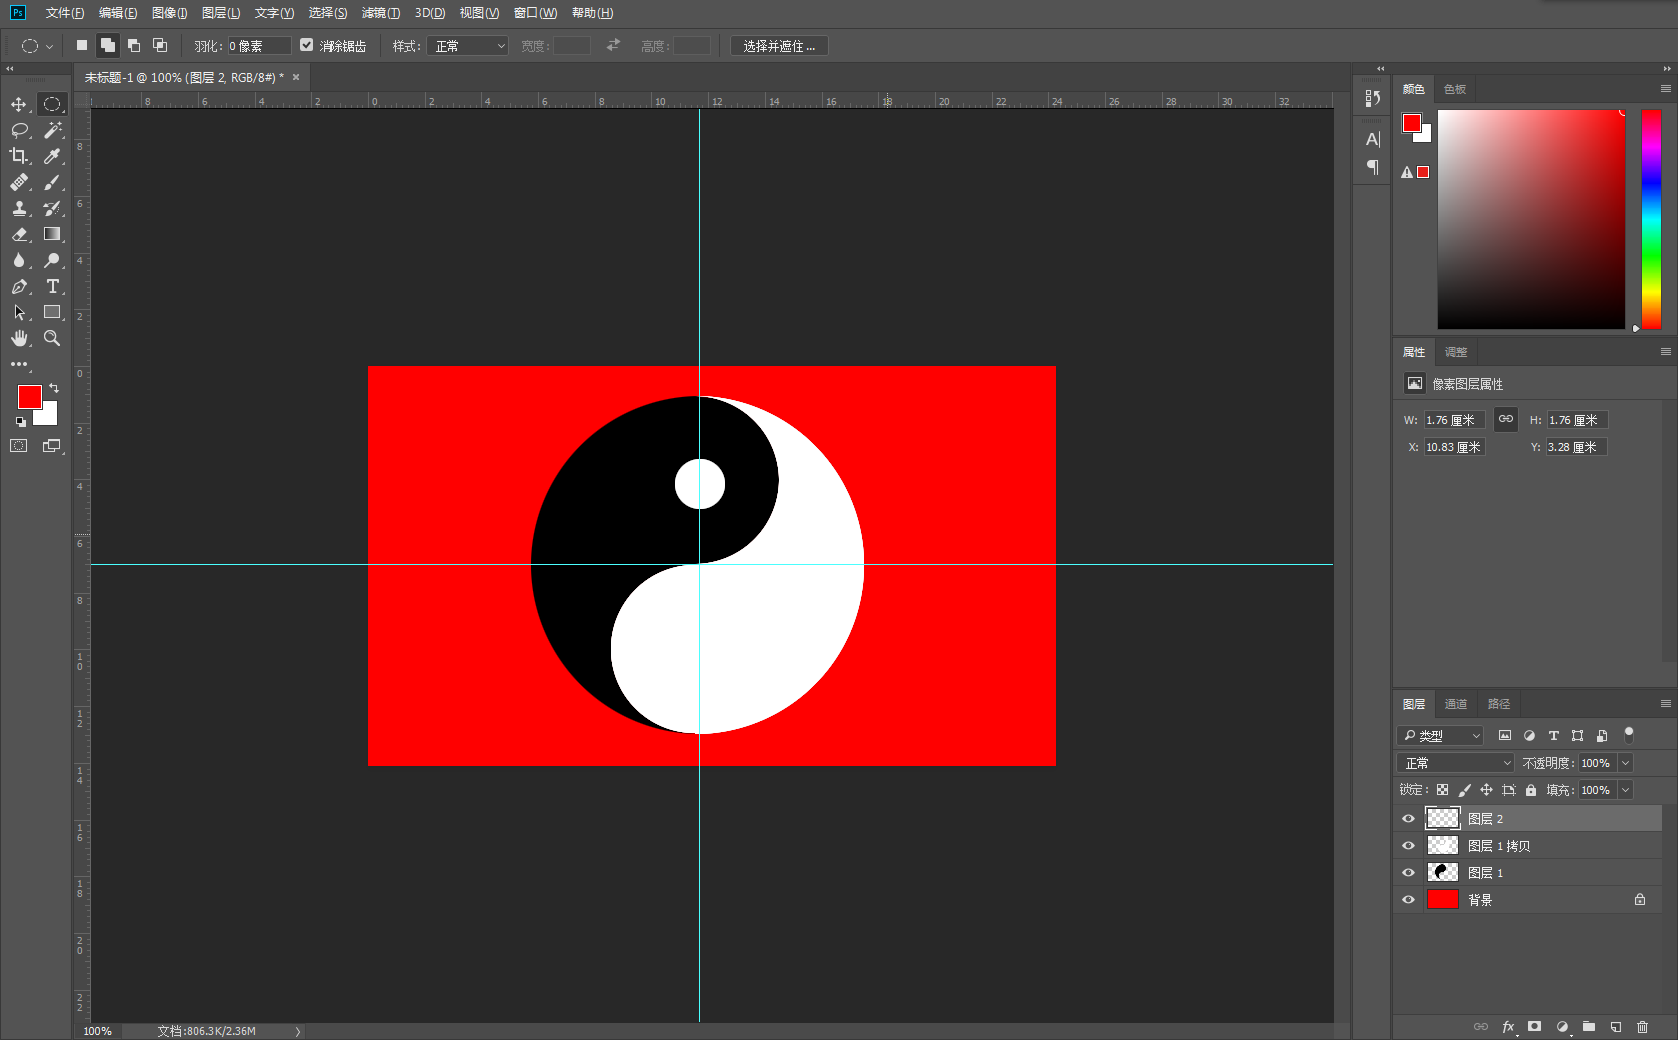The width and height of the screenshot is (1678, 1040).
Task: Select the Move tool
Action: [19, 104]
